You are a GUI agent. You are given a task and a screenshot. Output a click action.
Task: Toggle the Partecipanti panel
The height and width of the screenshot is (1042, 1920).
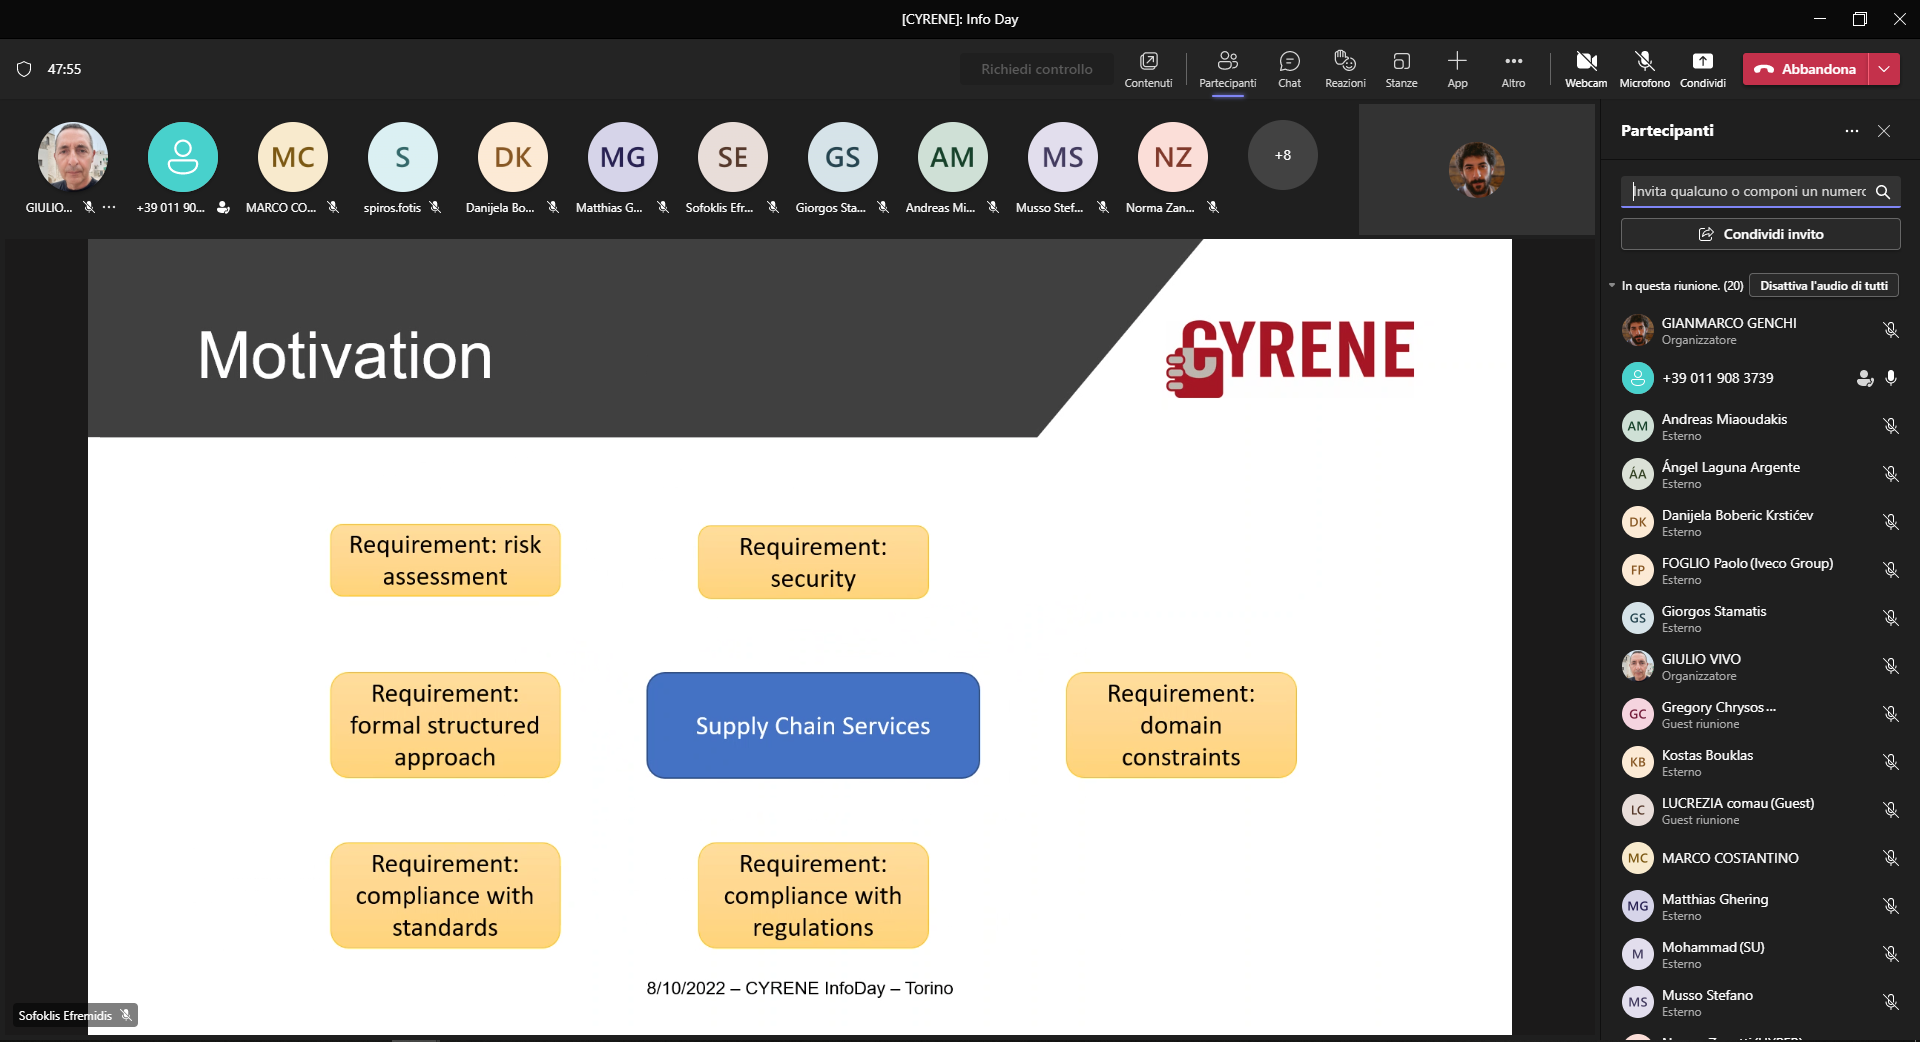pyautogui.click(x=1228, y=69)
